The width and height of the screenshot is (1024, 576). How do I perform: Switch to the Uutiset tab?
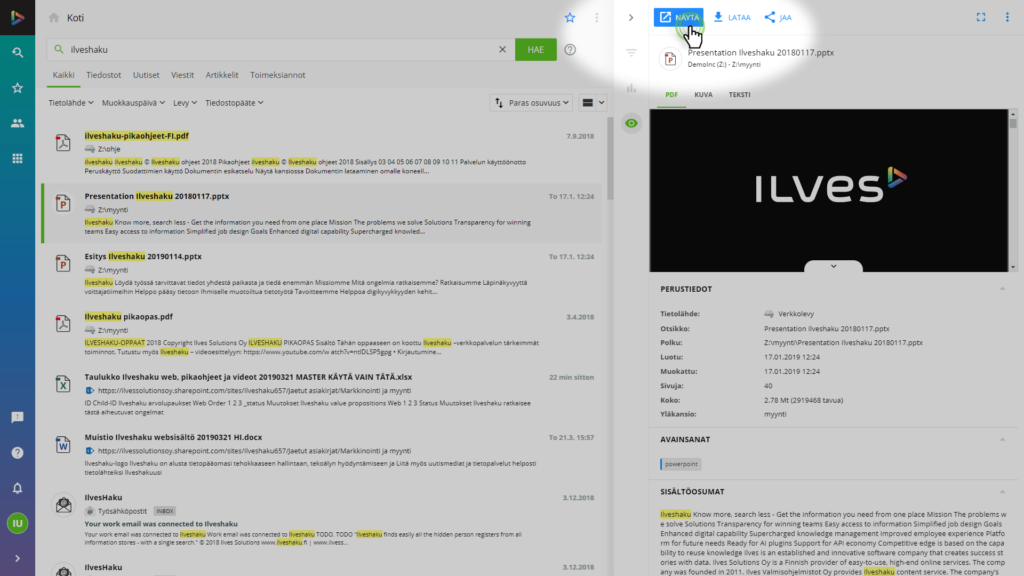[x=146, y=75]
